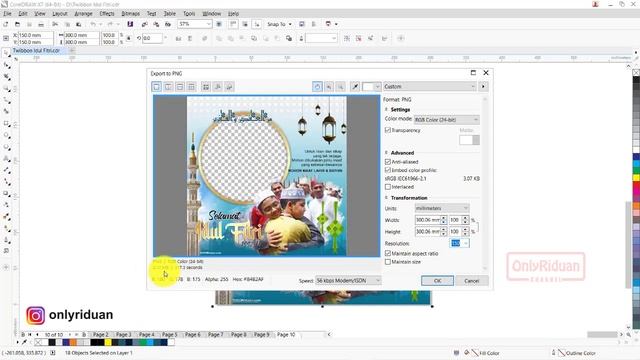Screen dimensions: 640x360
Task: Select the Rectangle tool in toolbox
Action: click(x=7, y=123)
